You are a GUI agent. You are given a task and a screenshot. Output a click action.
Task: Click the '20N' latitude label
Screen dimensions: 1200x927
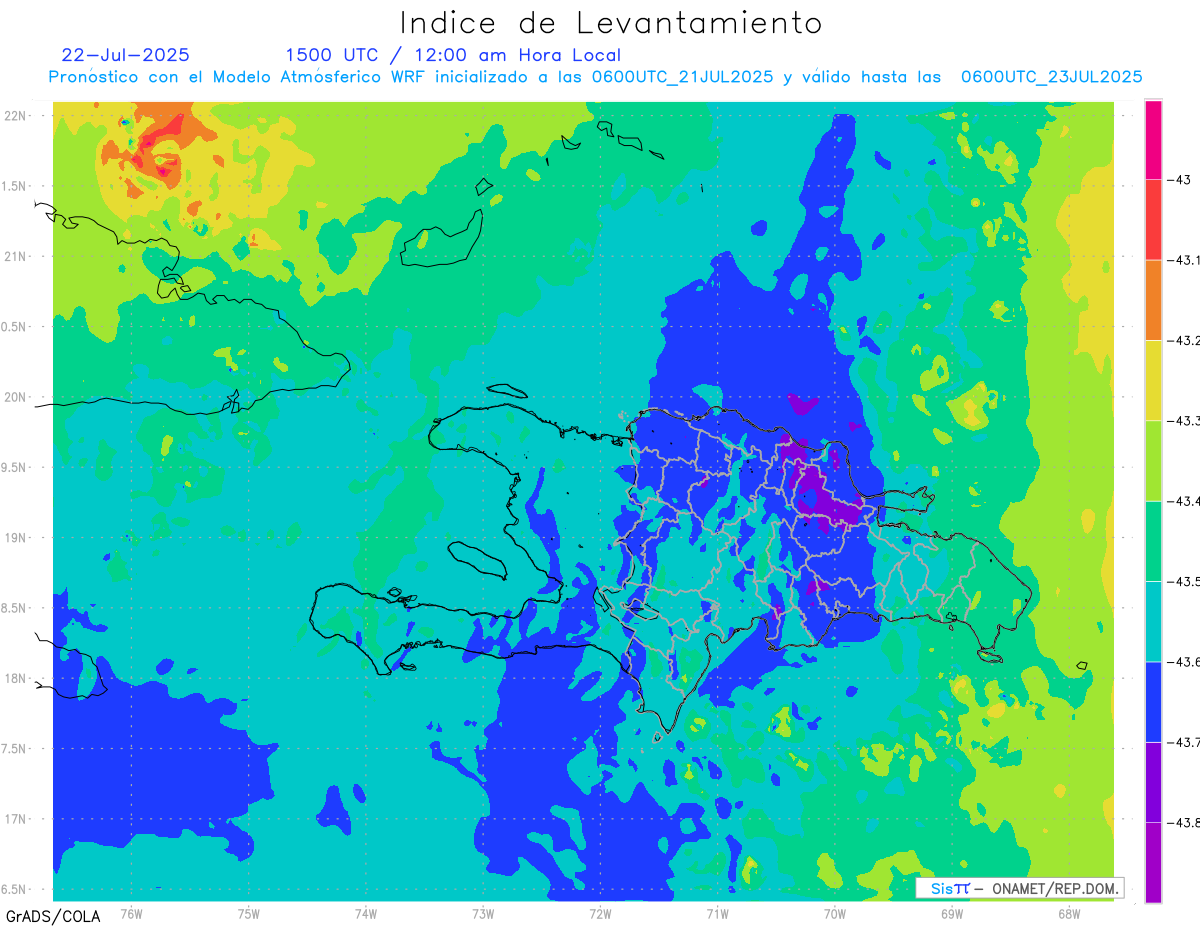[17, 397]
